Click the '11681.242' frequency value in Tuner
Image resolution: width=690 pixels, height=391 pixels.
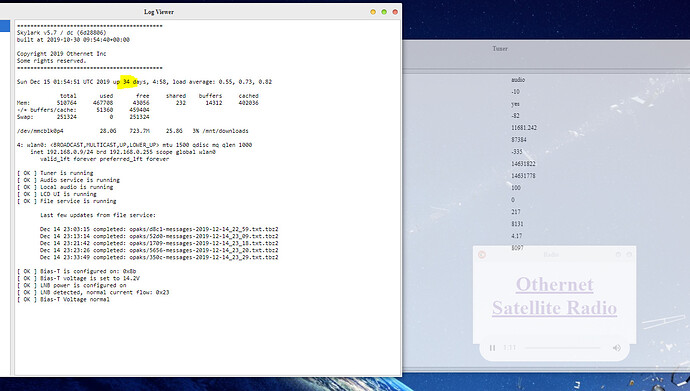(524, 128)
